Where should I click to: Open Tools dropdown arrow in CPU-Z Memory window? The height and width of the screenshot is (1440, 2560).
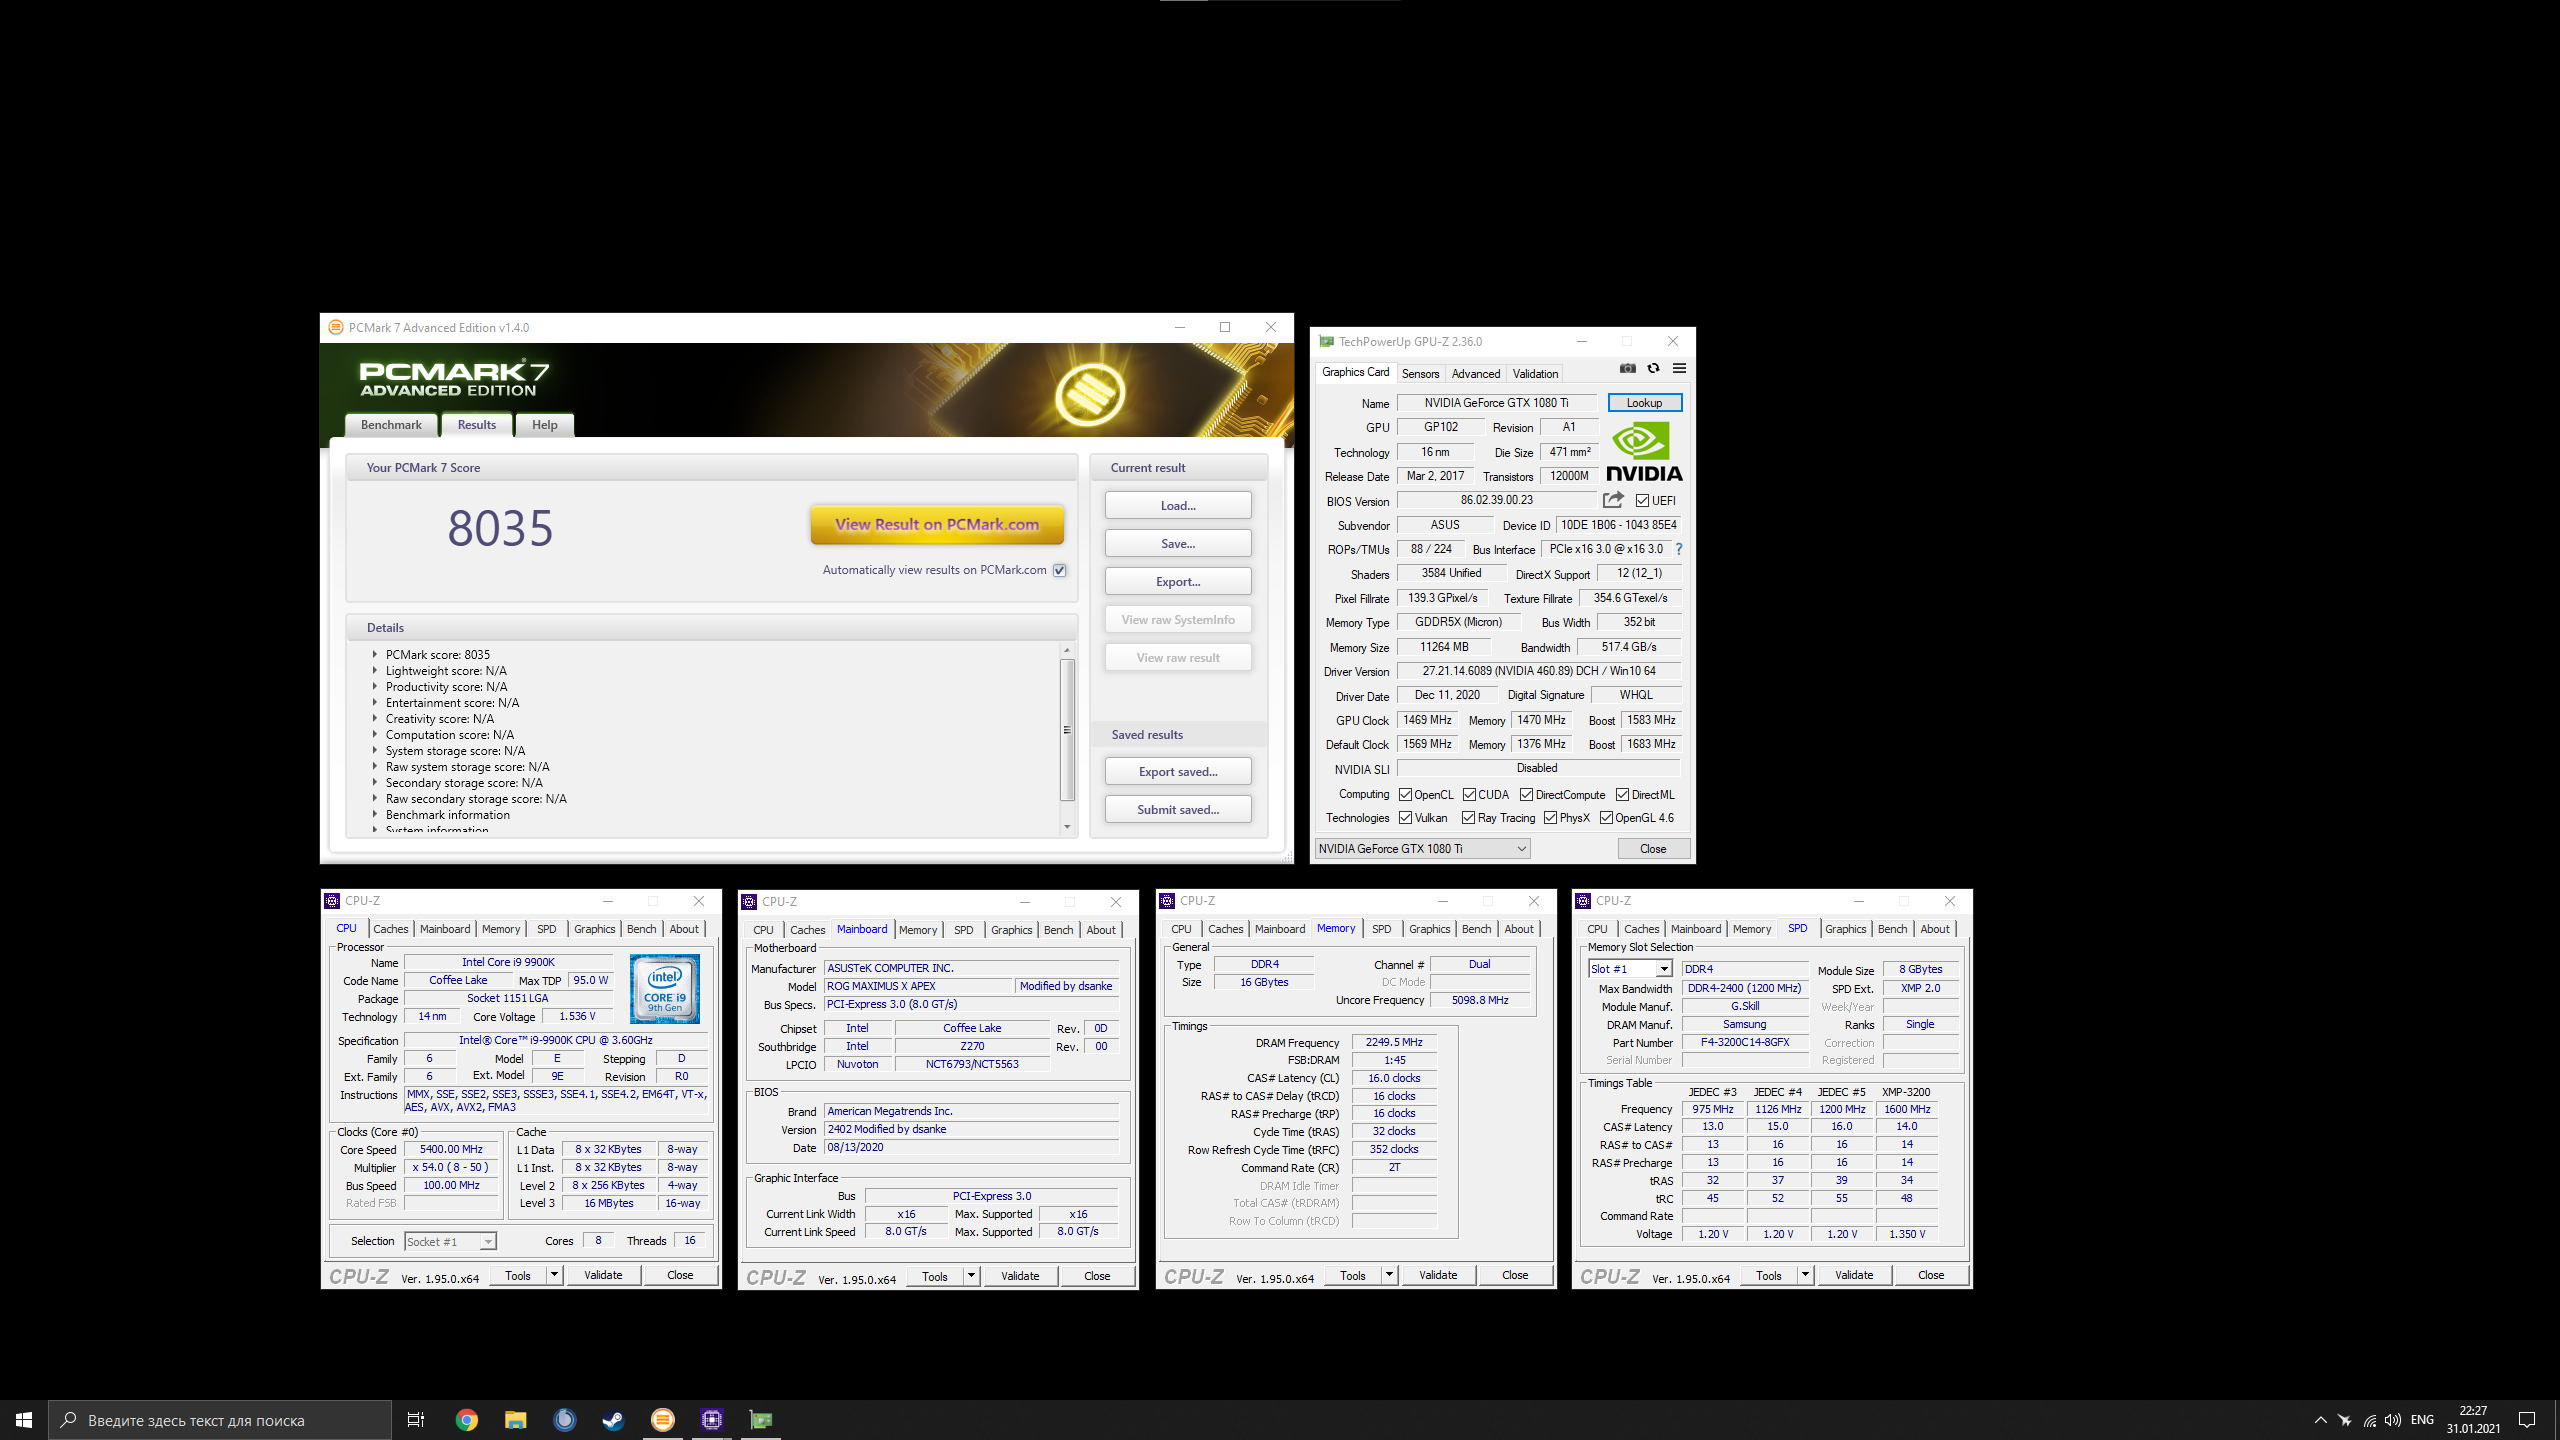(1389, 1275)
